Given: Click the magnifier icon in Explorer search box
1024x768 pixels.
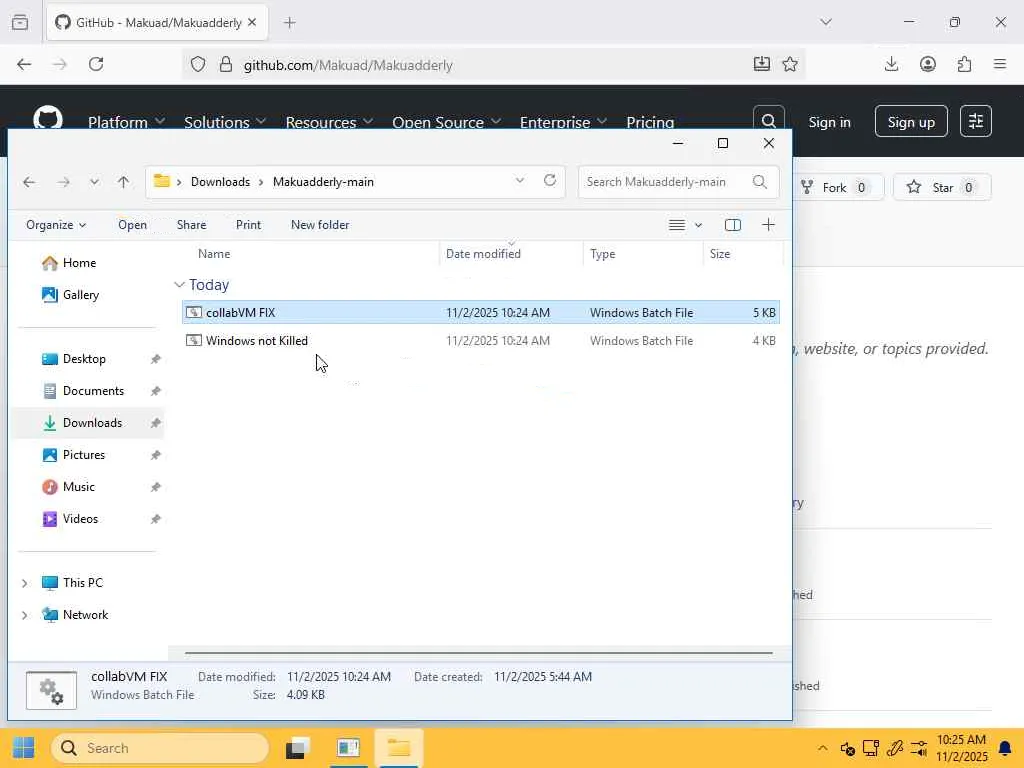Looking at the screenshot, I should coord(760,182).
